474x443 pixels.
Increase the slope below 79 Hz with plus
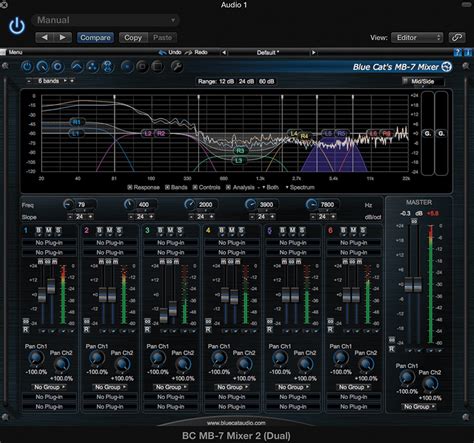[90, 217]
